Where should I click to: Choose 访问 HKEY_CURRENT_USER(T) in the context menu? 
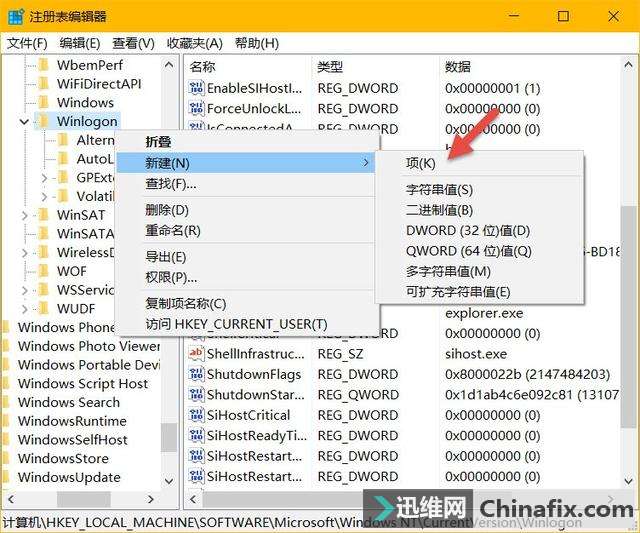(246, 324)
